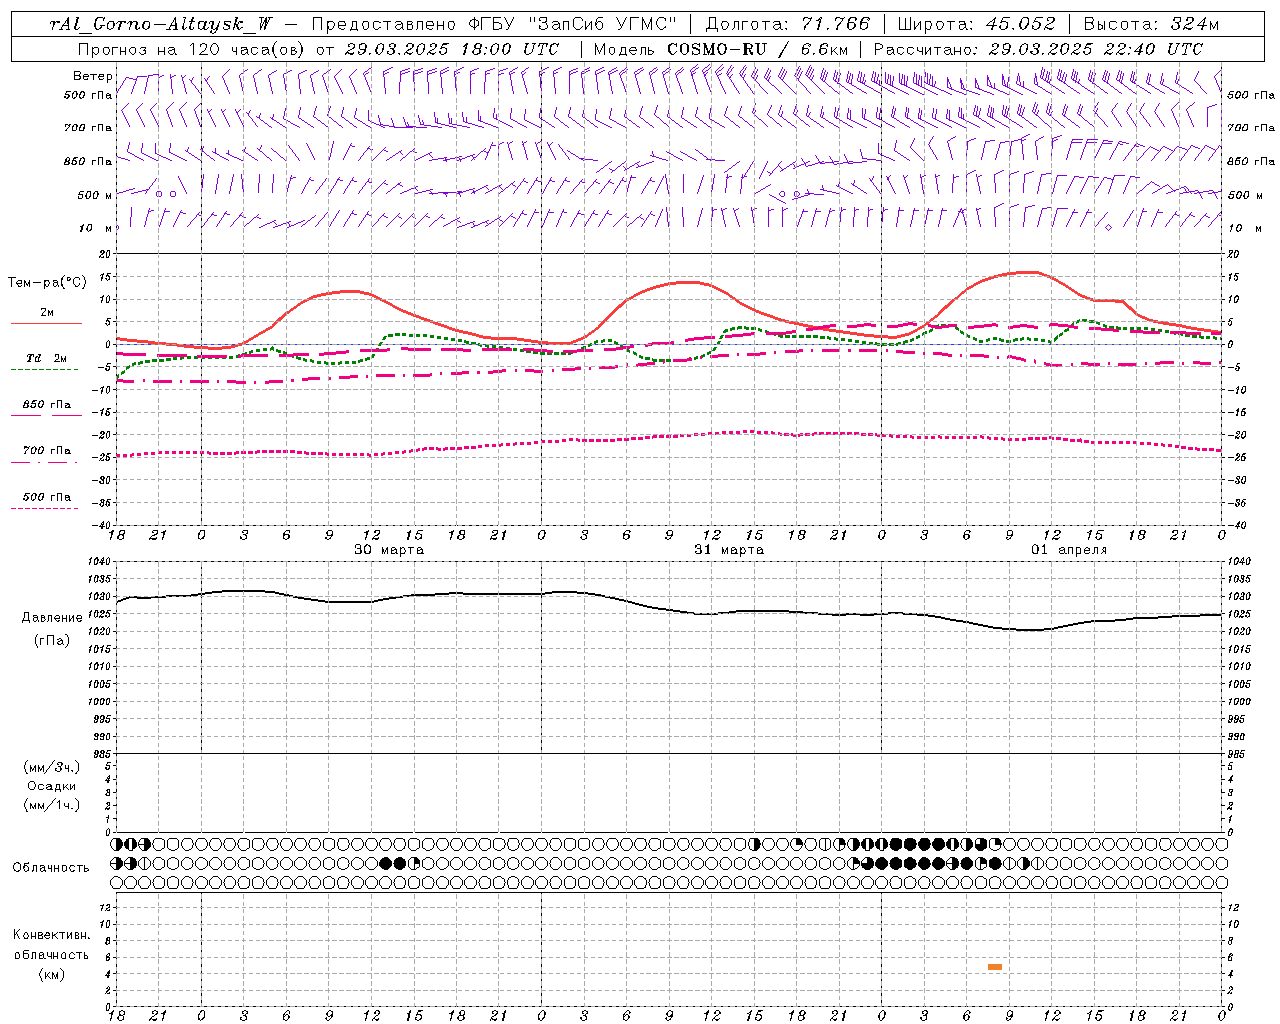The image size is (1280, 1024).
Task: Click the Конвективн. label
Action: click(52, 935)
